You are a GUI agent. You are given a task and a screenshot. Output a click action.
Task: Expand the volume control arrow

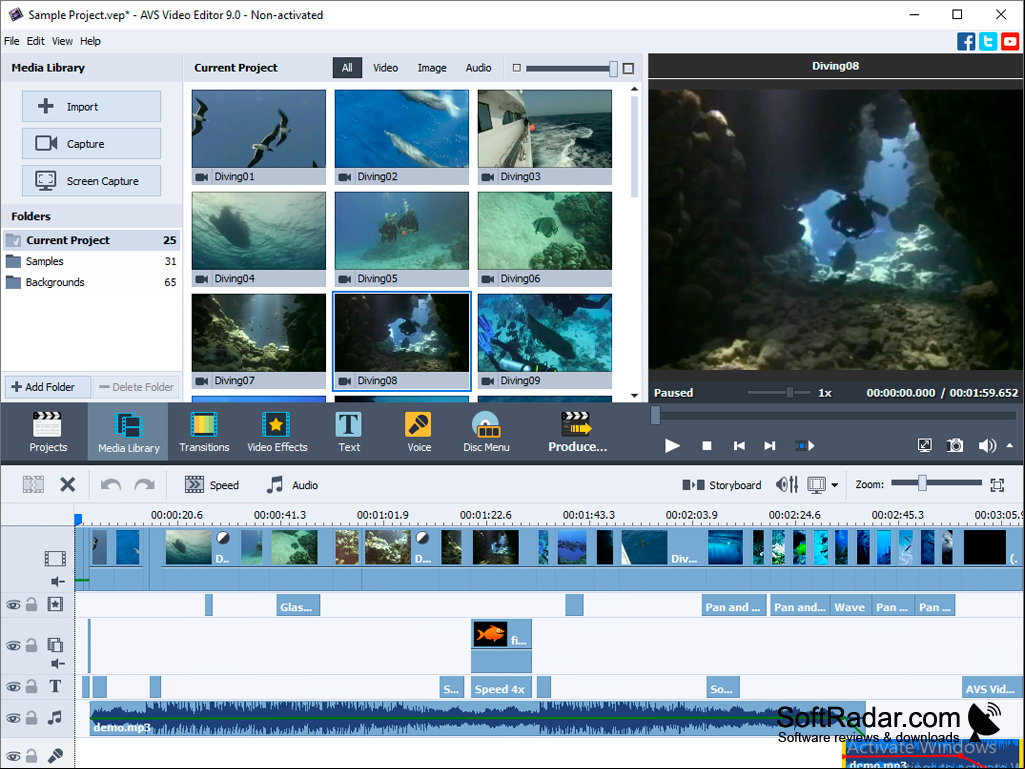pos(1009,445)
